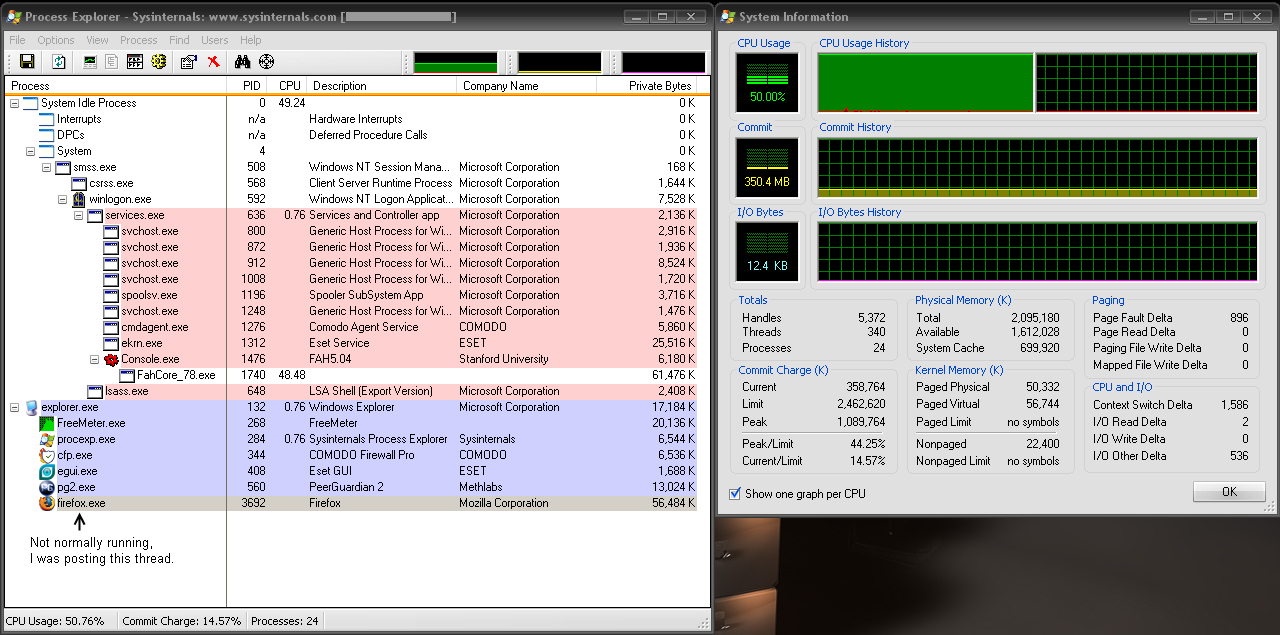Open the File menu
The image size is (1280, 635).
[17, 40]
